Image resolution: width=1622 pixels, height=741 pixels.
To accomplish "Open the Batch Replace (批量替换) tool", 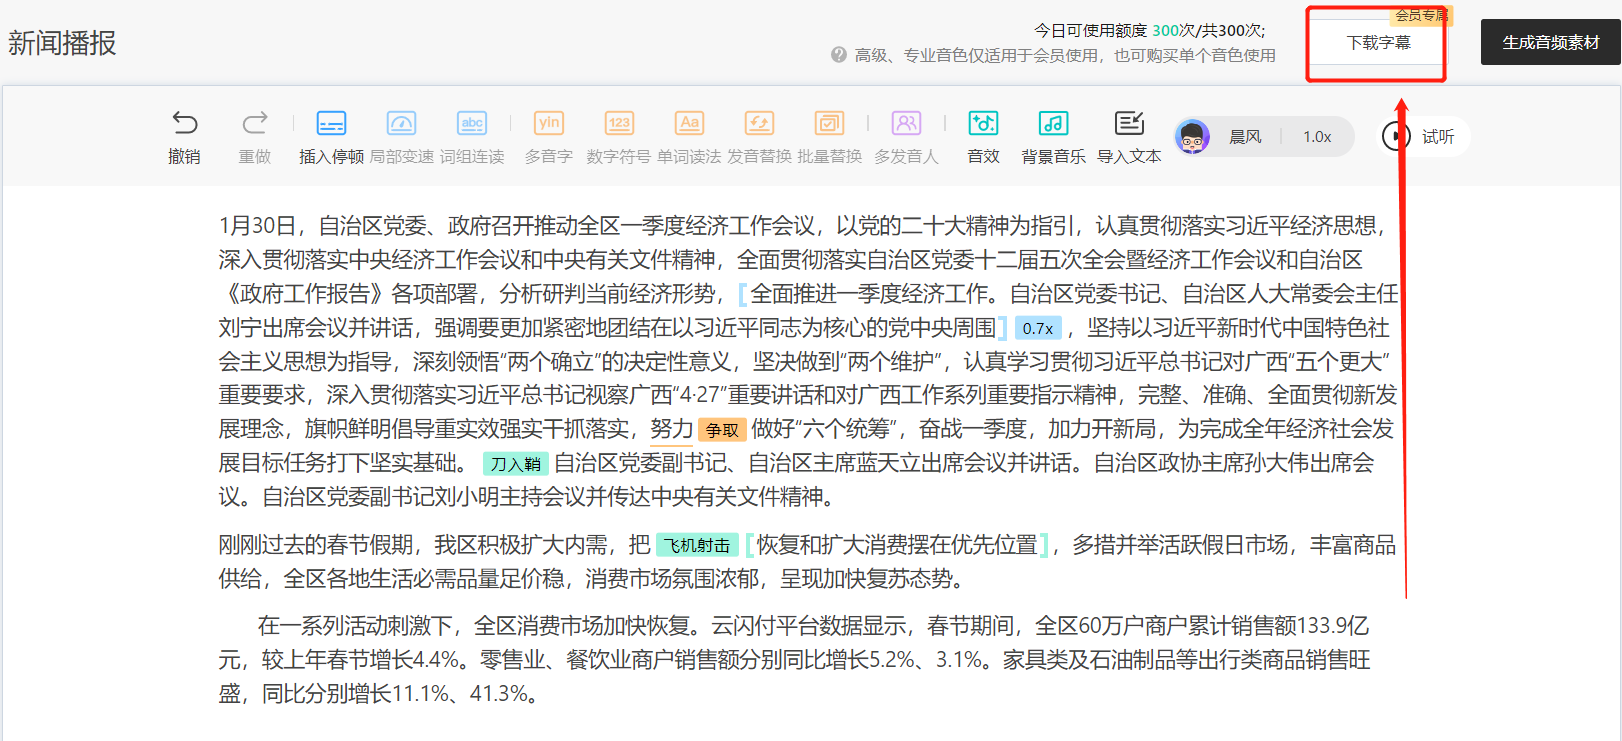I will click(829, 124).
